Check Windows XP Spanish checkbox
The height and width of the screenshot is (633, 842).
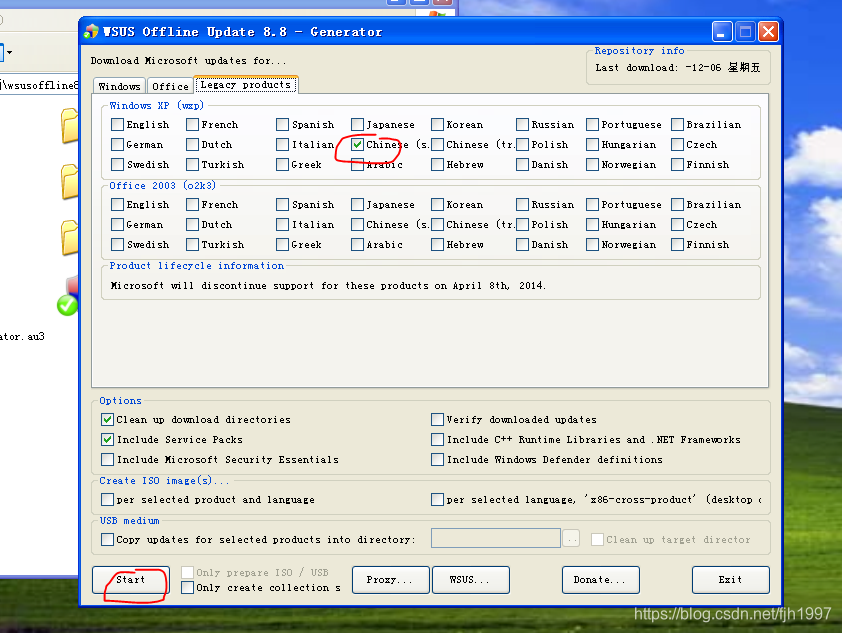point(282,125)
